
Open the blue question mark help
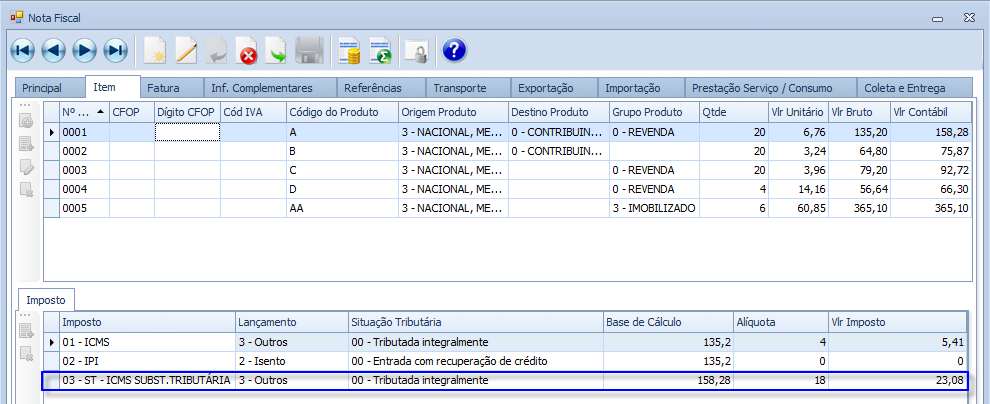coord(454,50)
